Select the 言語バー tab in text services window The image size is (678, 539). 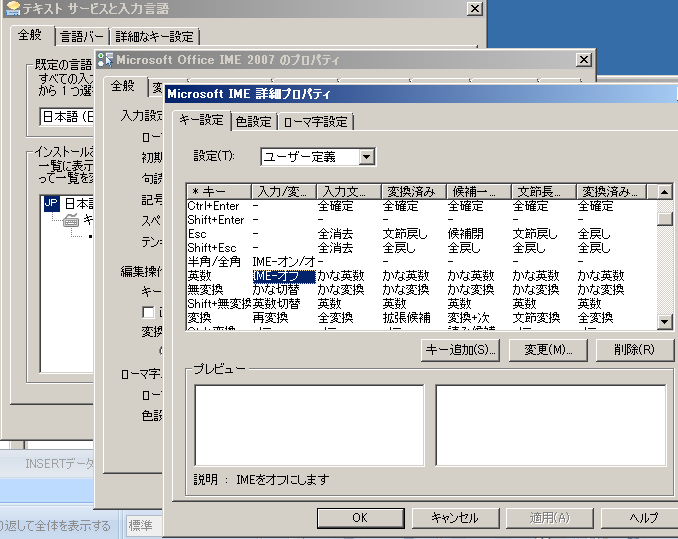pyautogui.click(x=82, y=37)
